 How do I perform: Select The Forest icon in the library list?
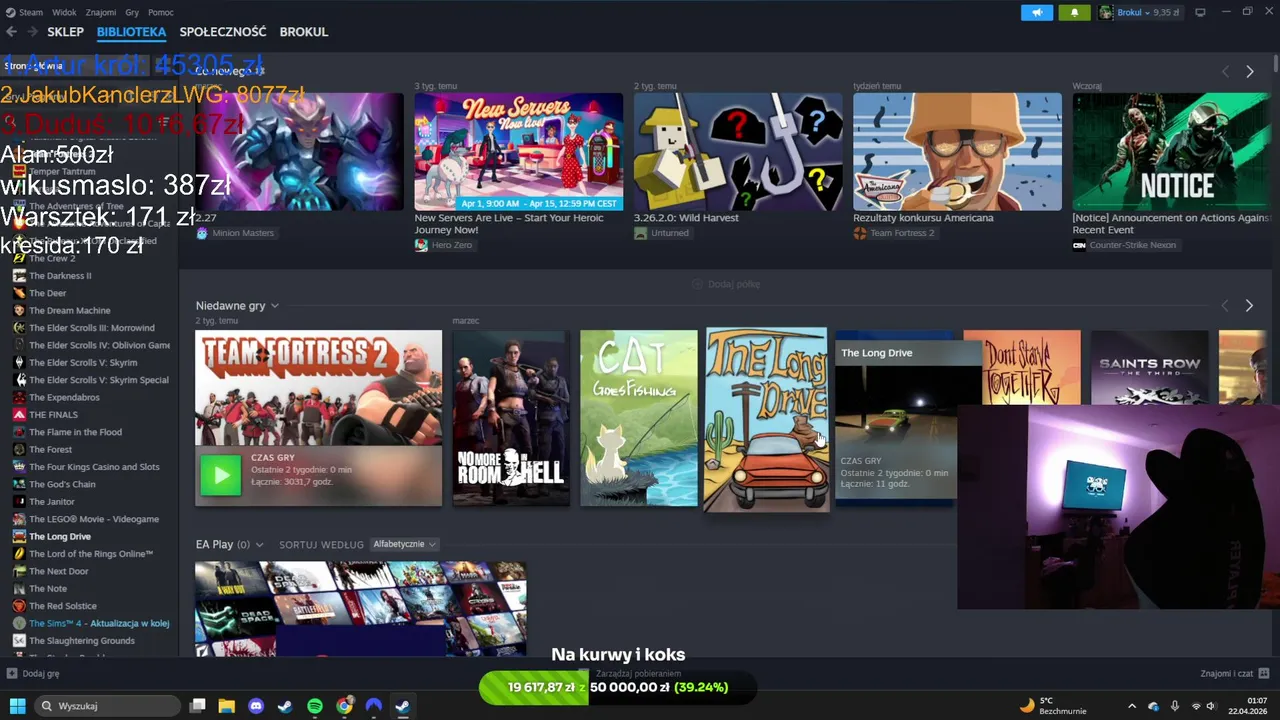[x=19, y=450]
